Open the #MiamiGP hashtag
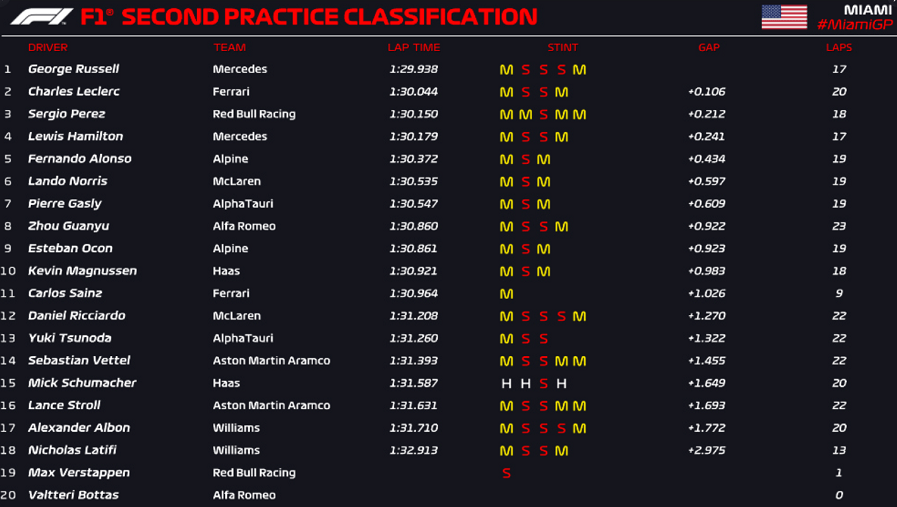897x507 pixels. point(853,25)
